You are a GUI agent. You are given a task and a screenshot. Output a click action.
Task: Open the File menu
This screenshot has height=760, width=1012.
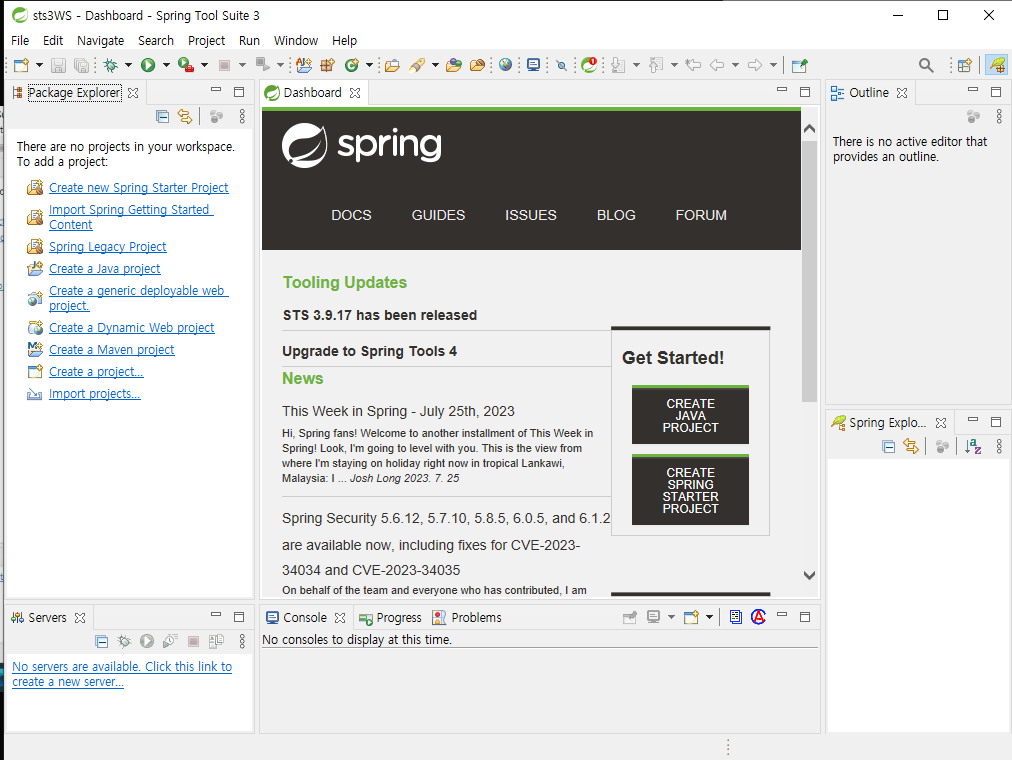[x=20, y=41]
